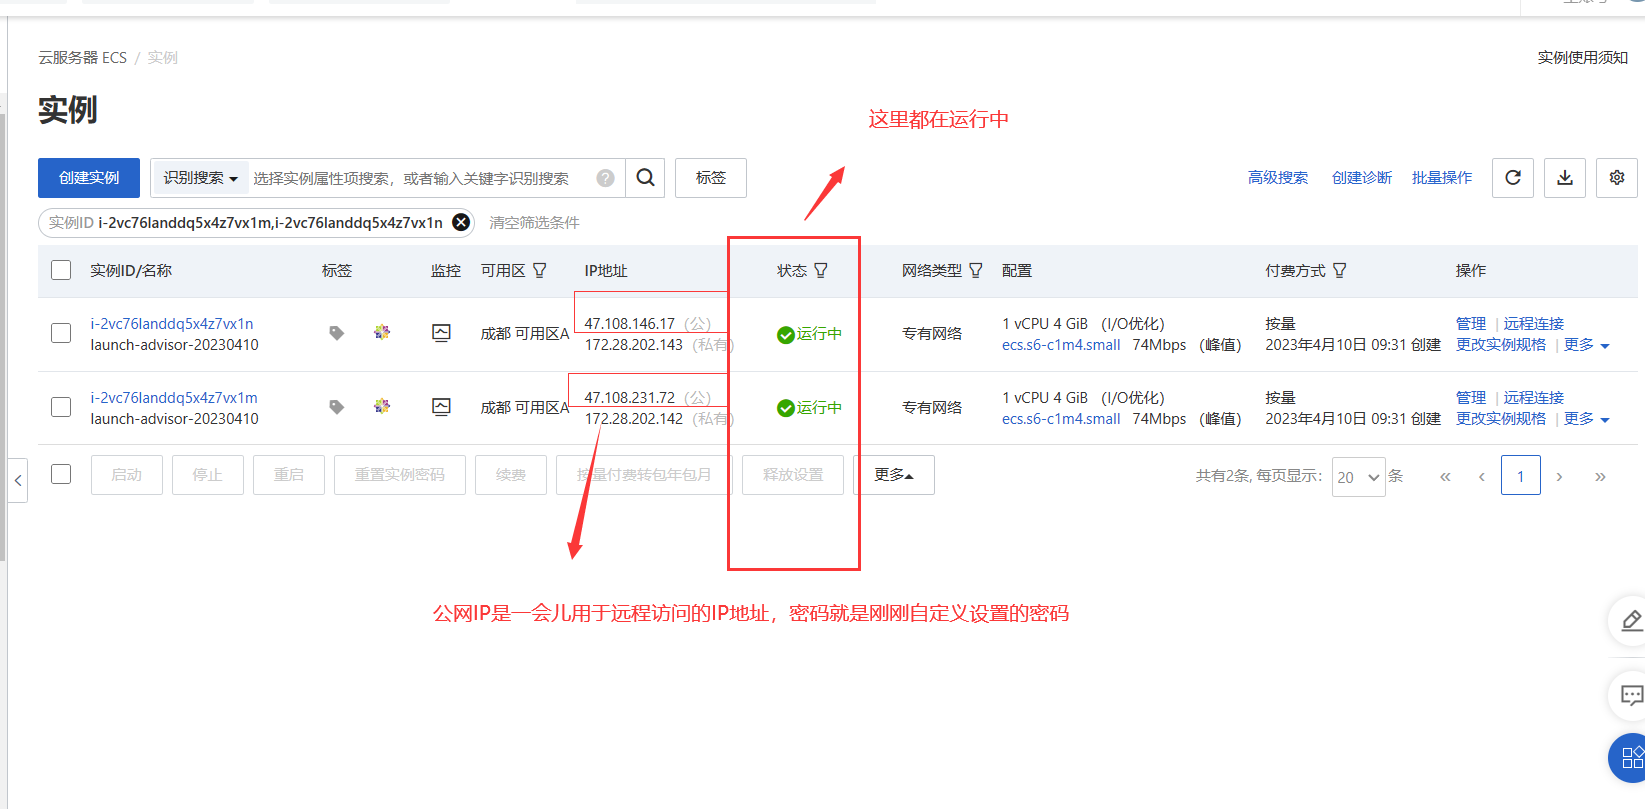Click public IP 47.108.146.17
The height and width of the screenshot is (809, 1645).
[x=630, y=324]
